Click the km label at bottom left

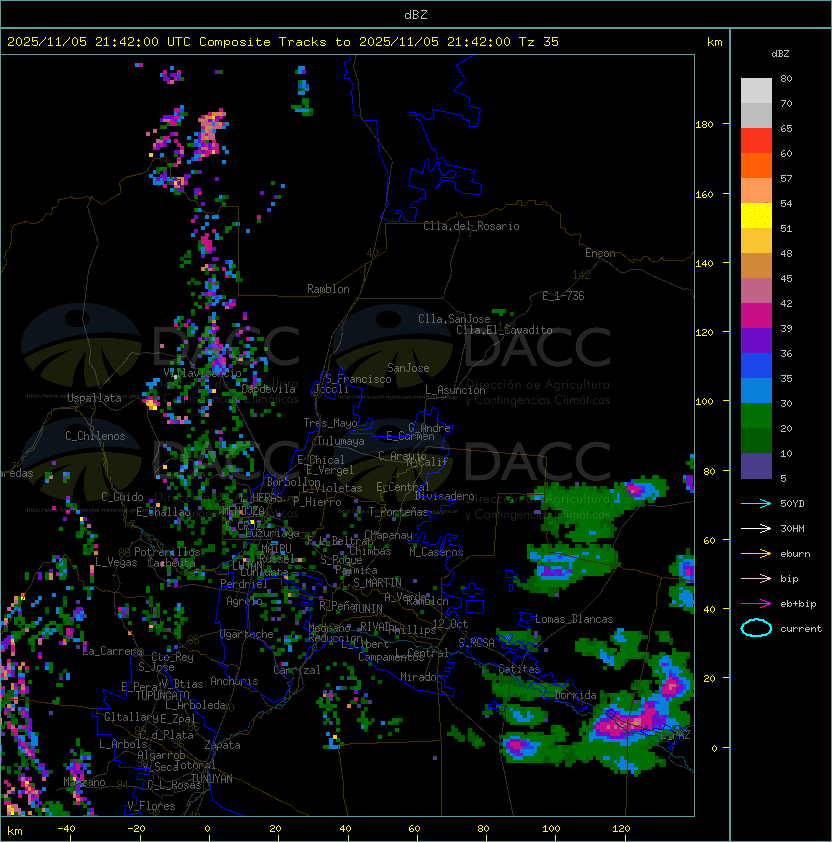click(x=15, y=831)
